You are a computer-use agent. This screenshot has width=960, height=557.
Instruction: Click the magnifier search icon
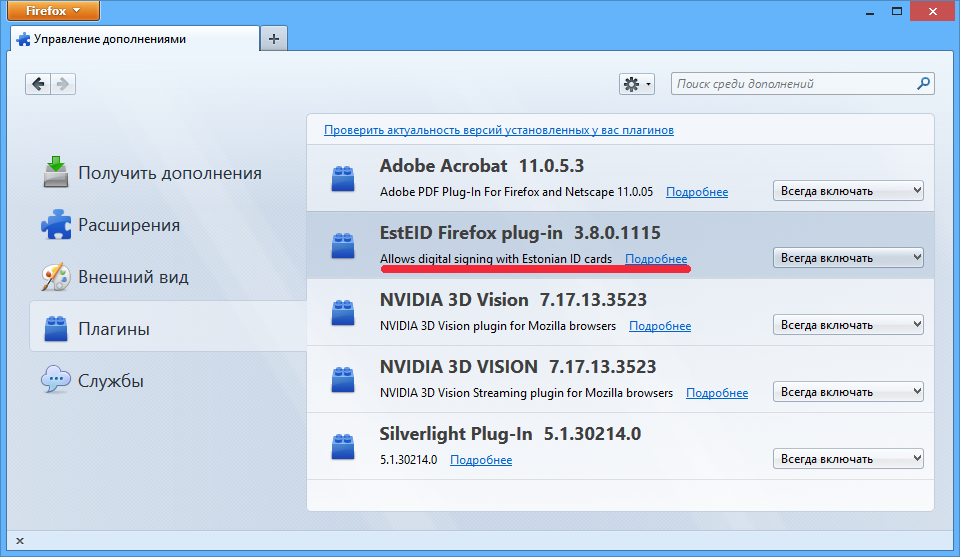point(923,83)
